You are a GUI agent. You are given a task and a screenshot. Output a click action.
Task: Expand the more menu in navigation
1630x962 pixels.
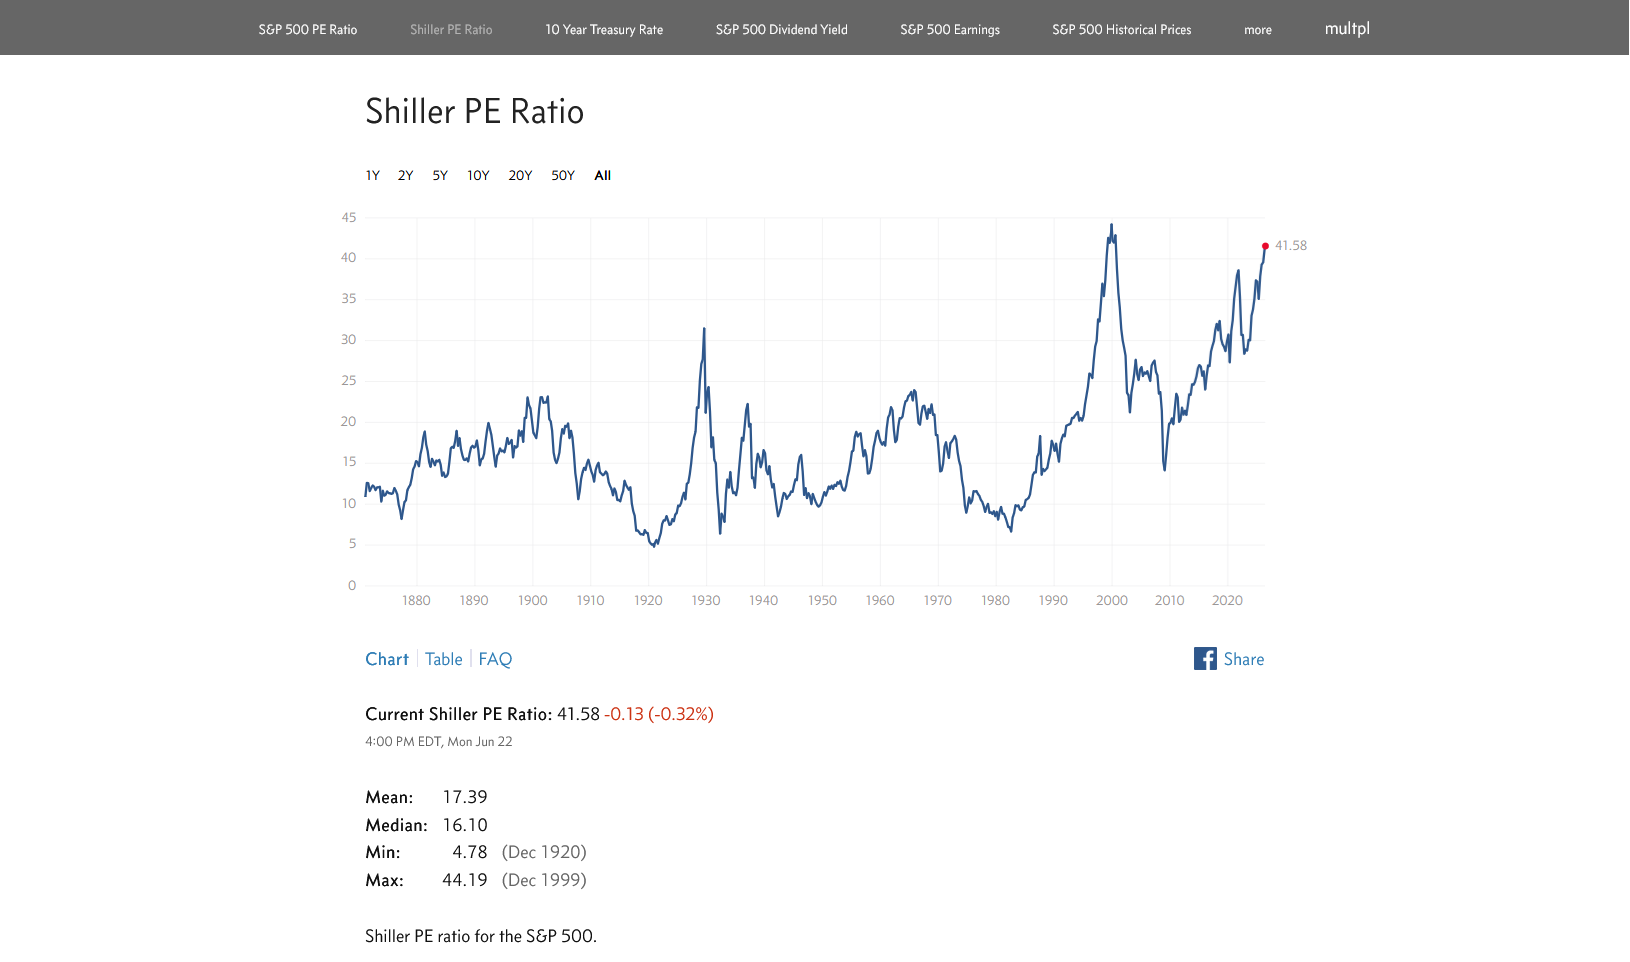pyautogui.click(x=1258, y=30)
